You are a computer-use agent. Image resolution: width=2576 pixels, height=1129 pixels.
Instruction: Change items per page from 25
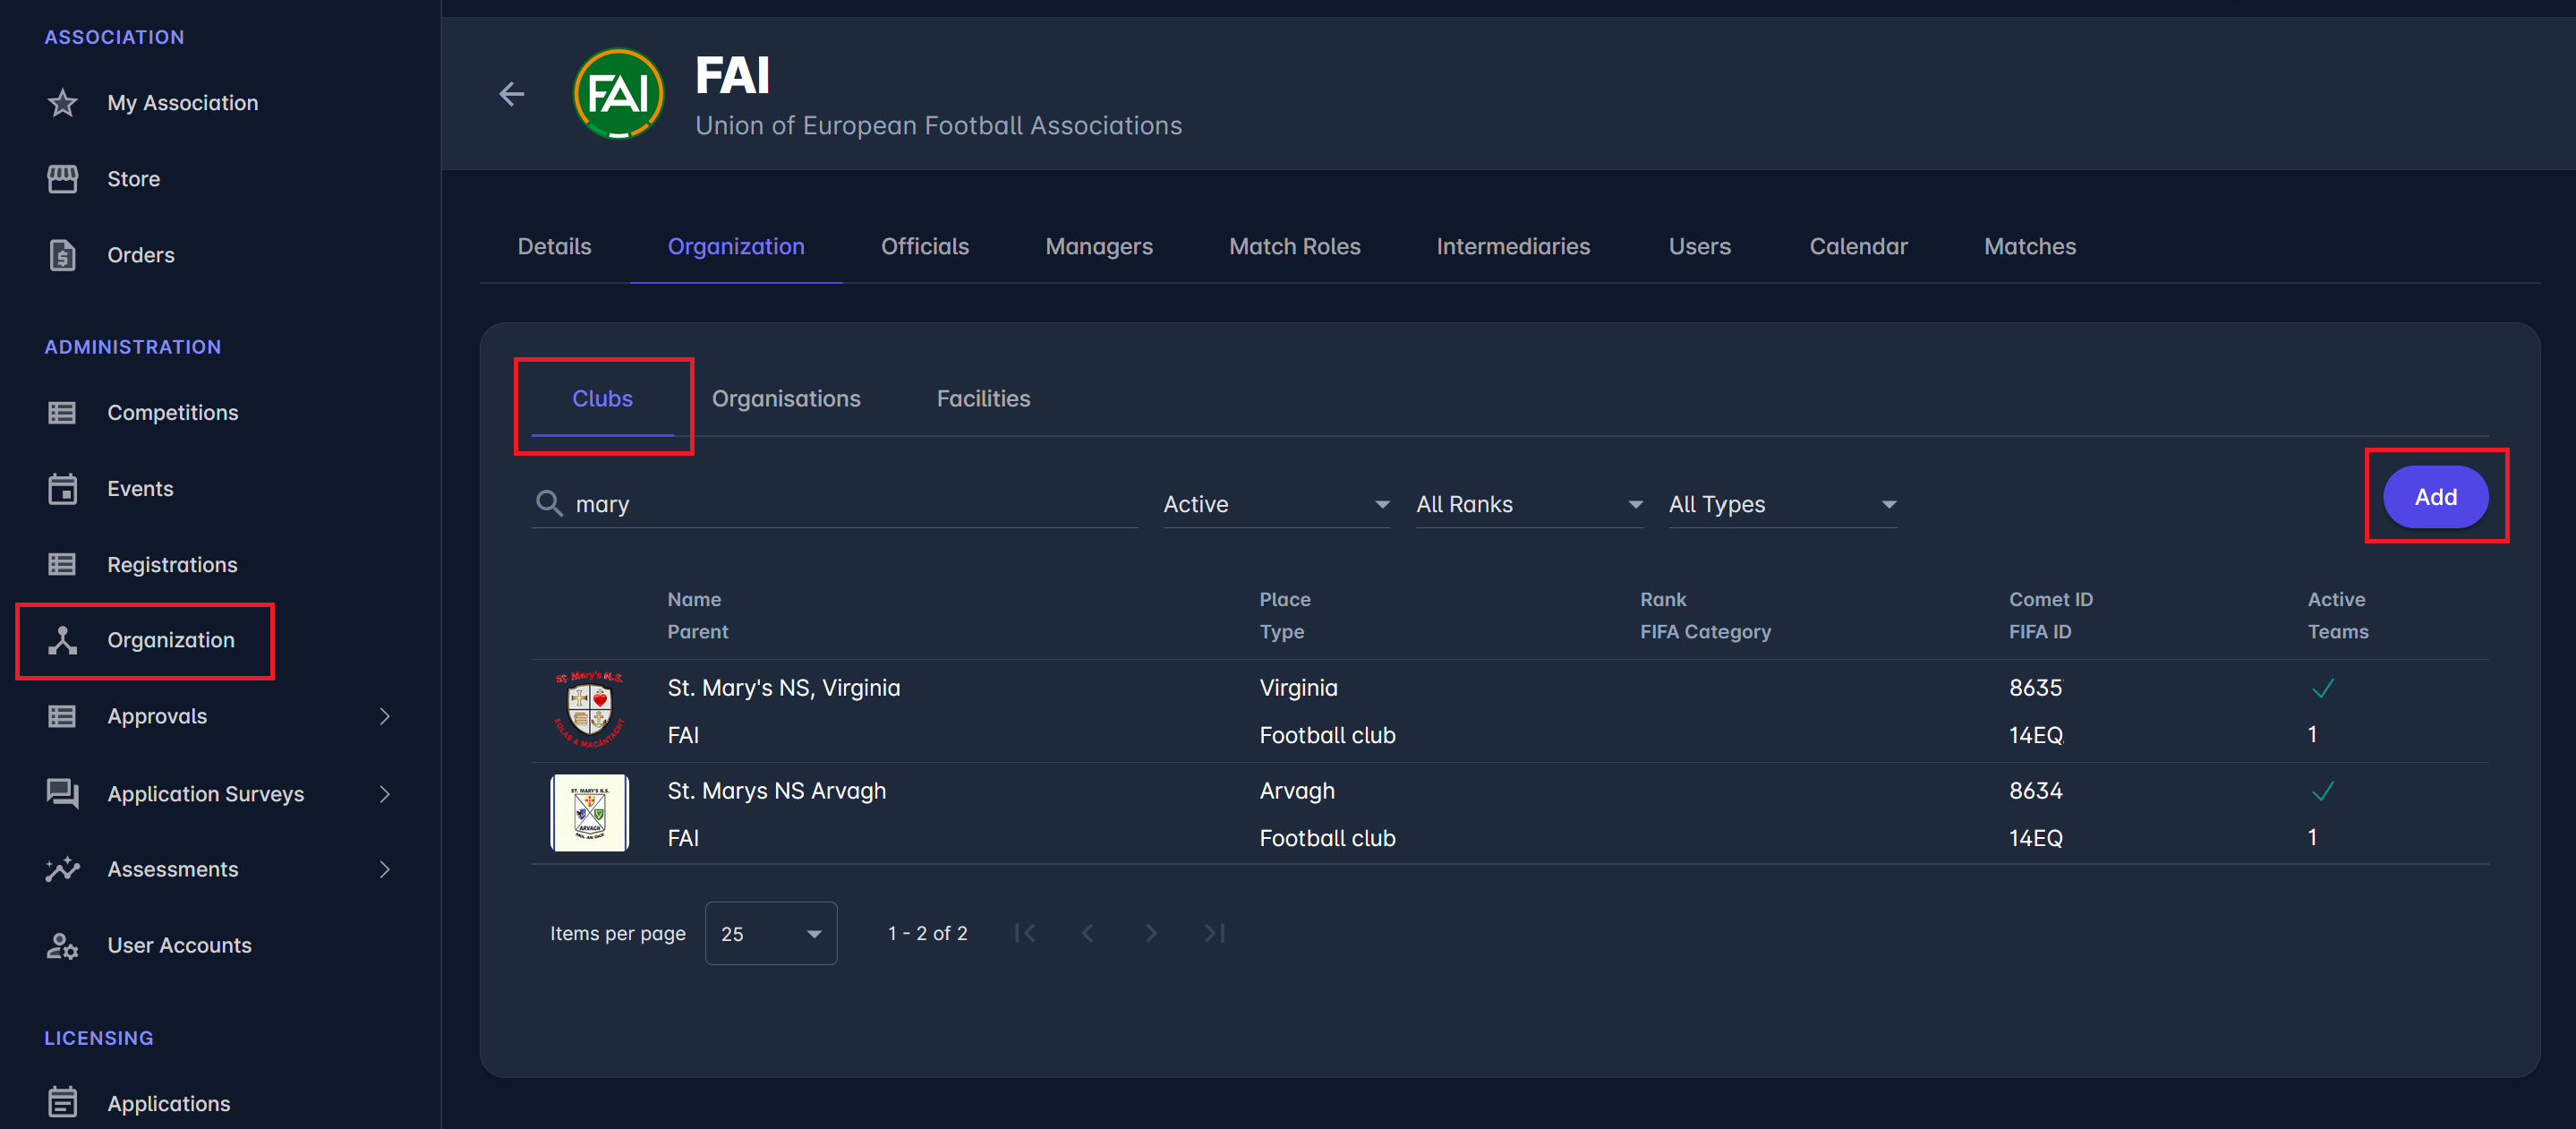point(771,933)
